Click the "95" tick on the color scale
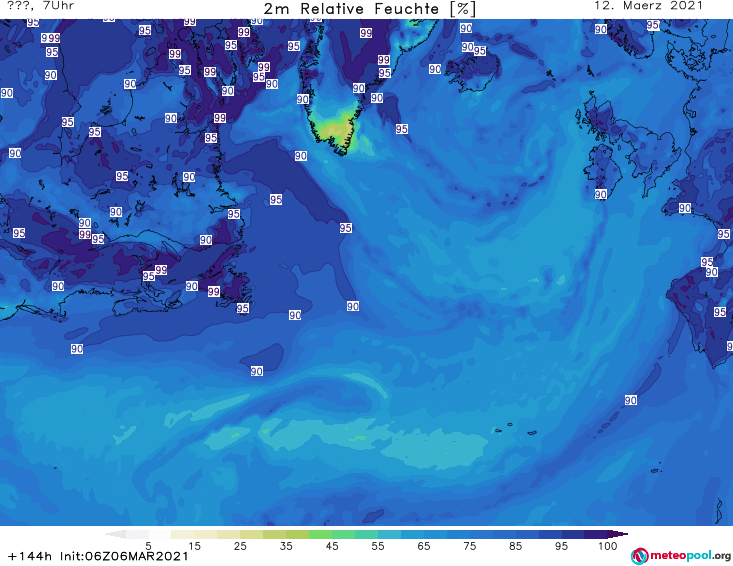The image size is (733, 566). 561,546
